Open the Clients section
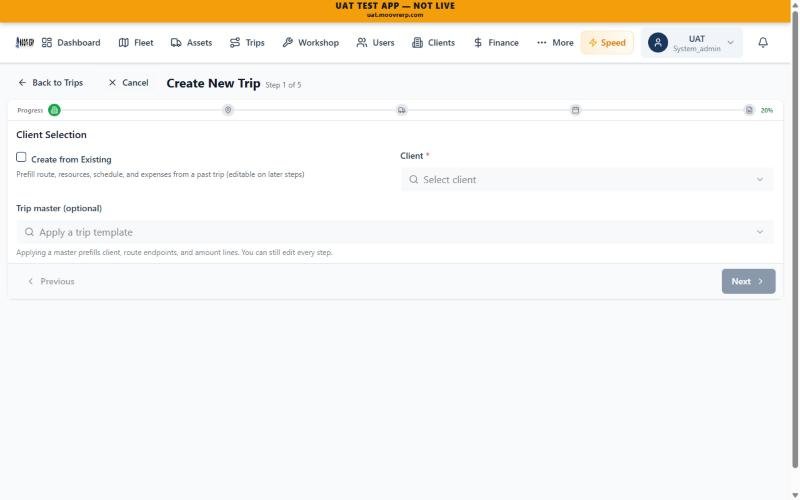This screenshot has width=800, height=500. click(x=433, y=43)
